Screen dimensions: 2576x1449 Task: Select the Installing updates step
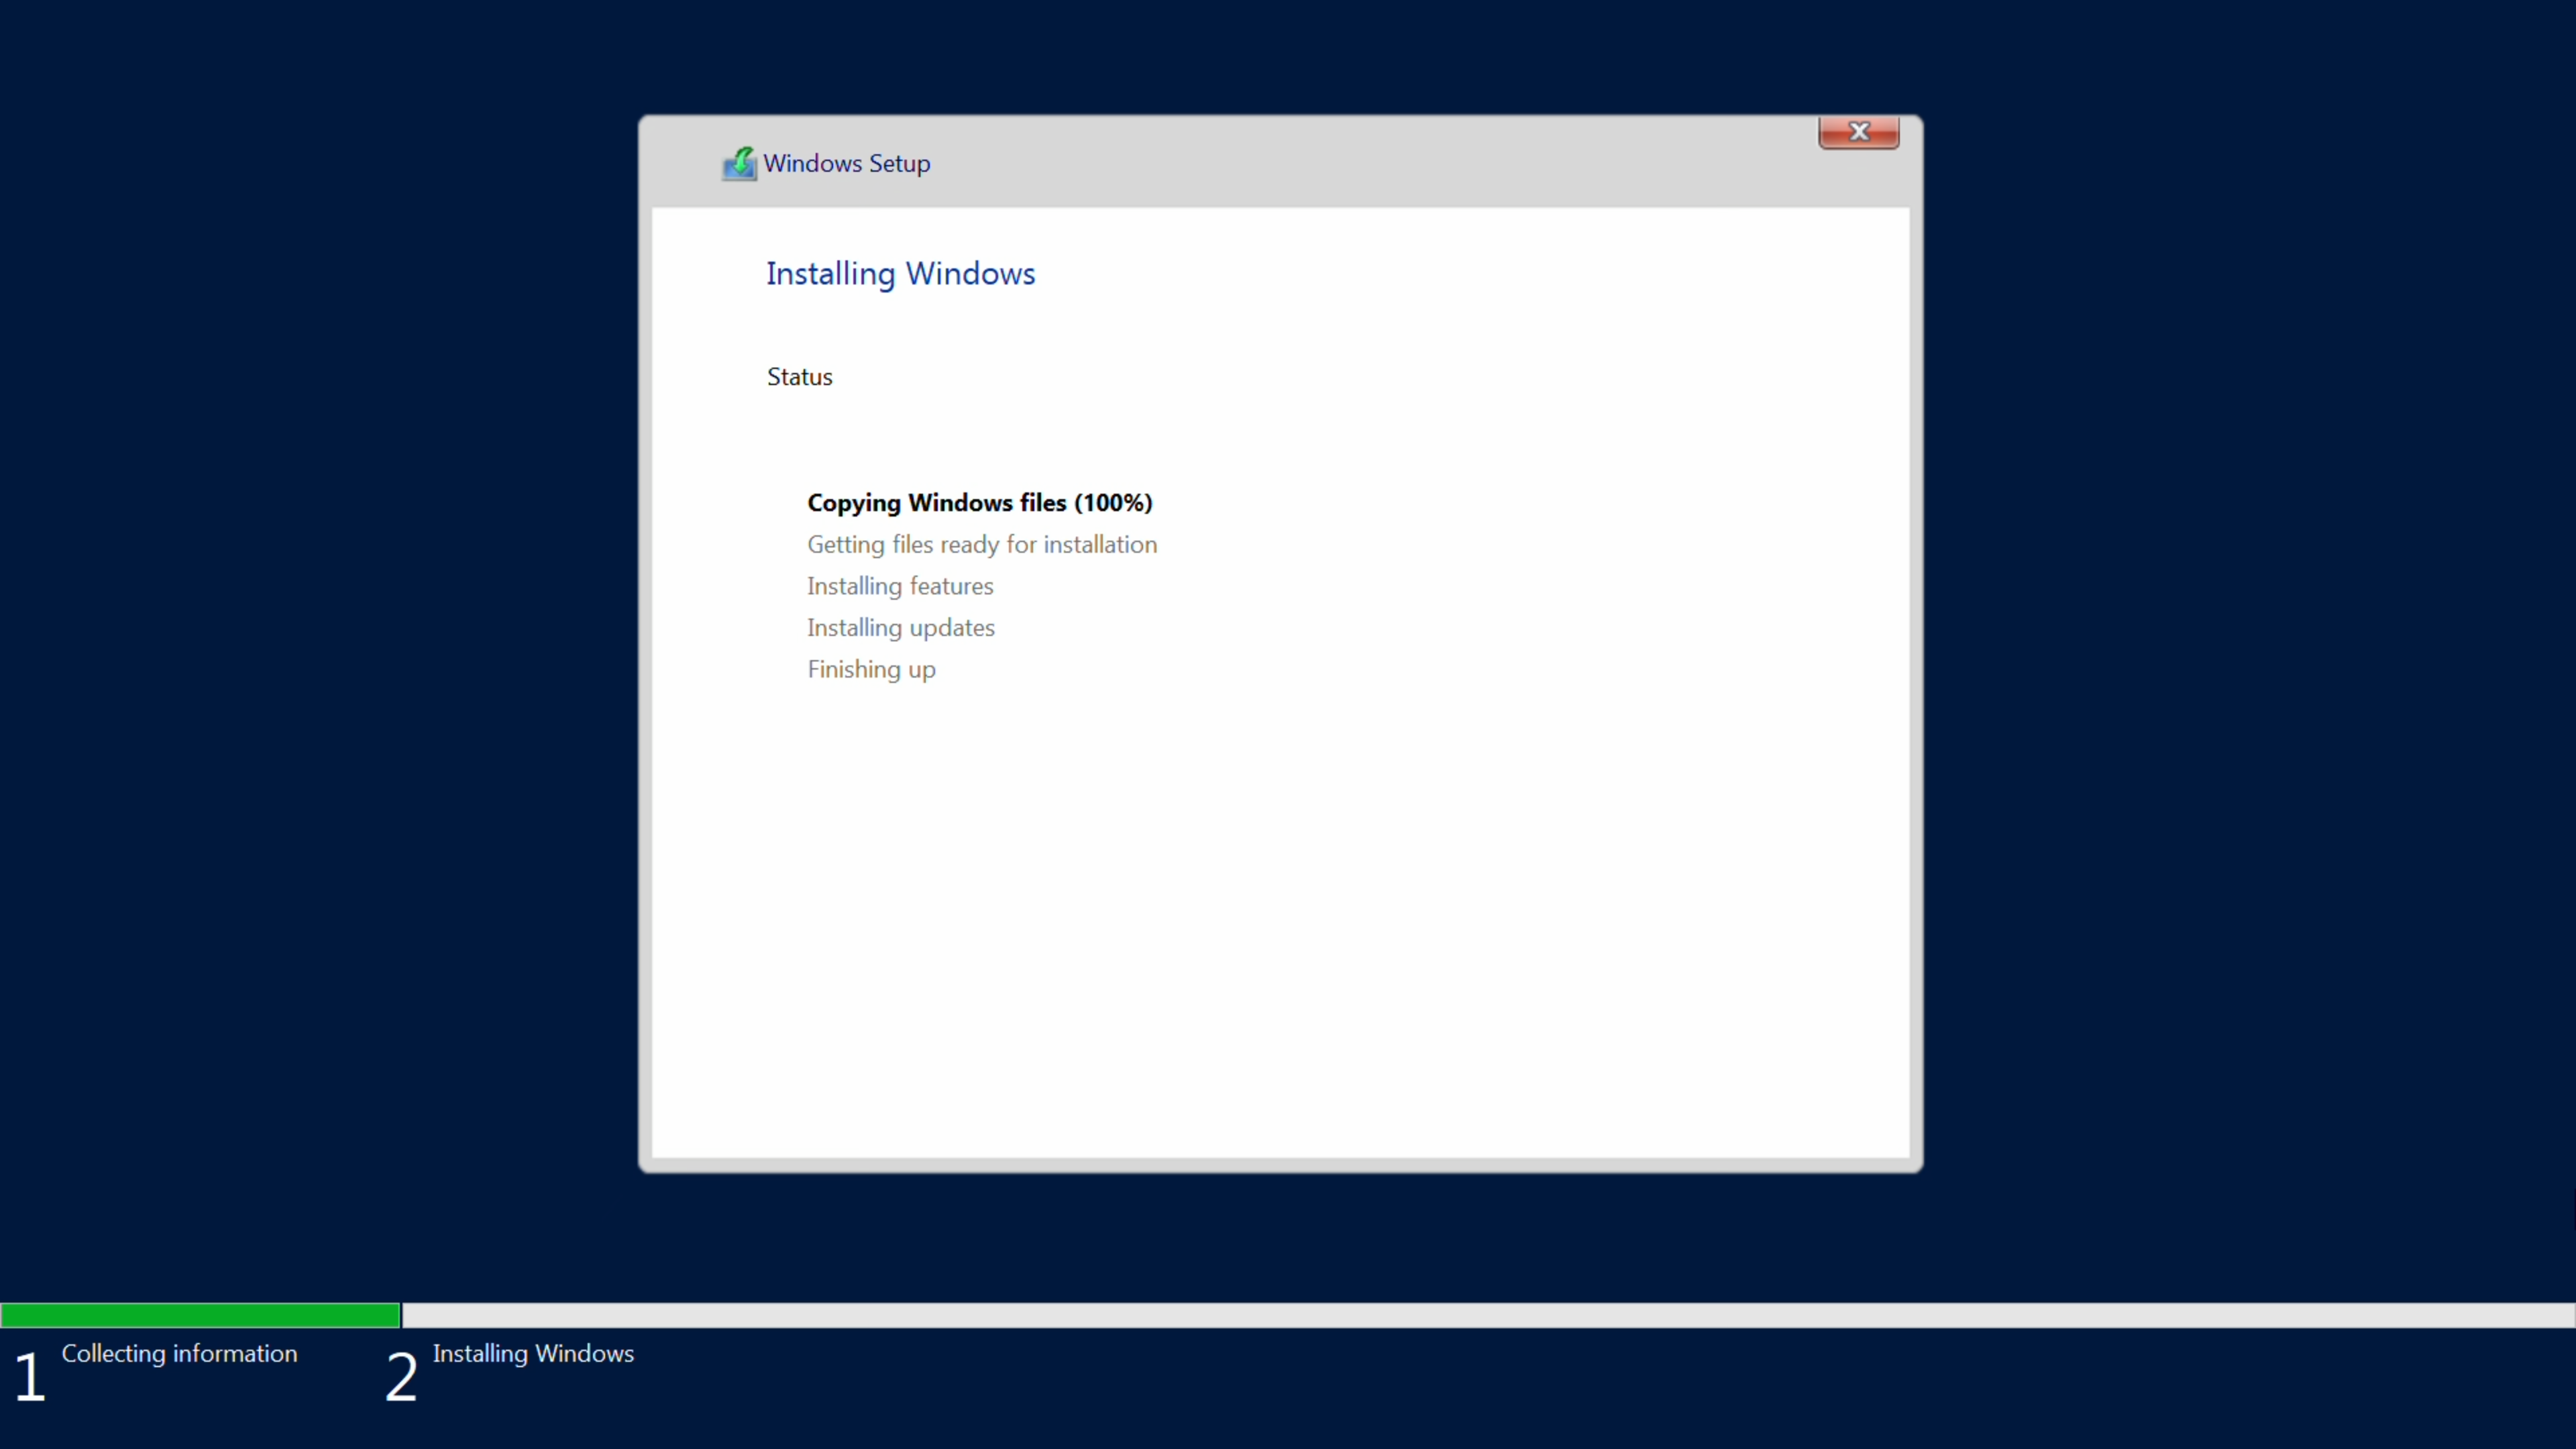click(900, 628)
